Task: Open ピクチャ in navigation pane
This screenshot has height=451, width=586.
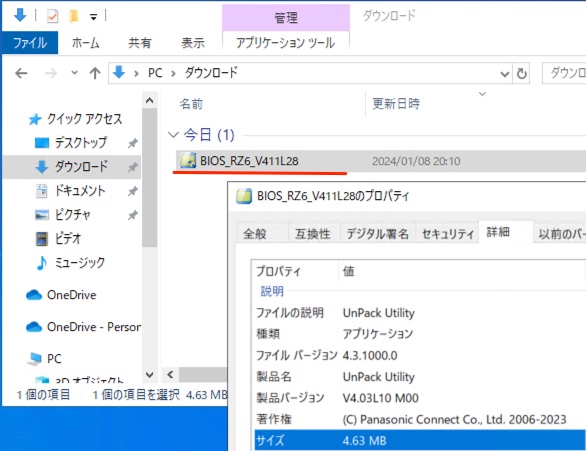Action: coord(73,215)
